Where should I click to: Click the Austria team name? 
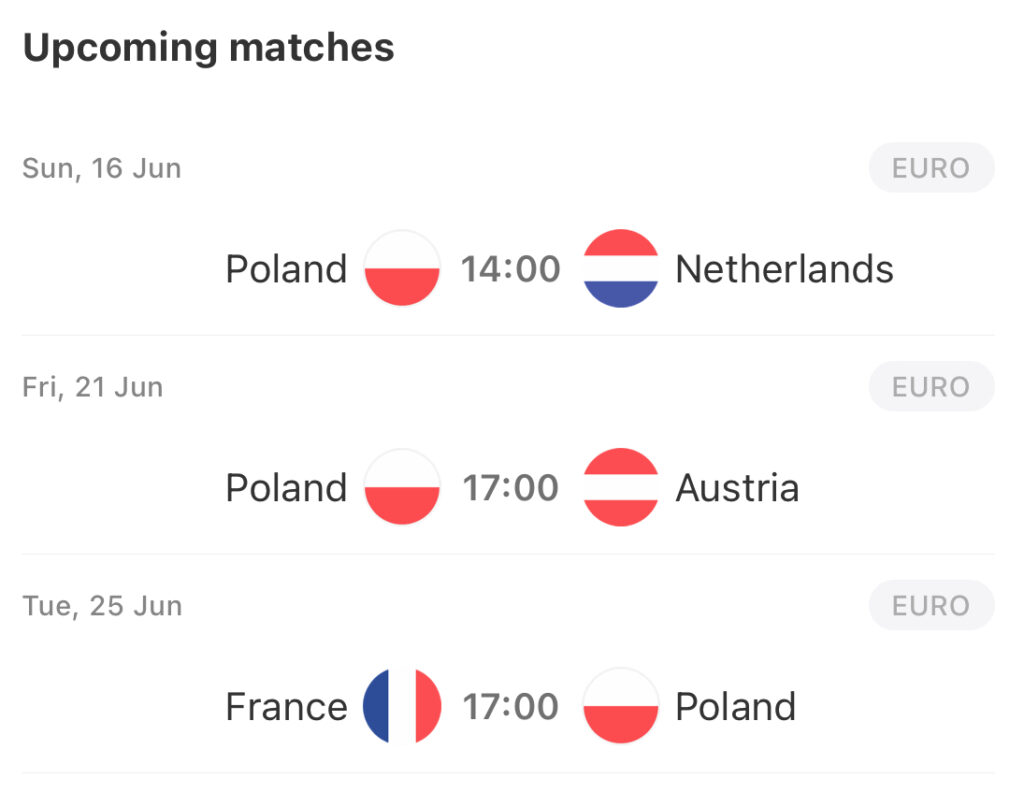737,487
